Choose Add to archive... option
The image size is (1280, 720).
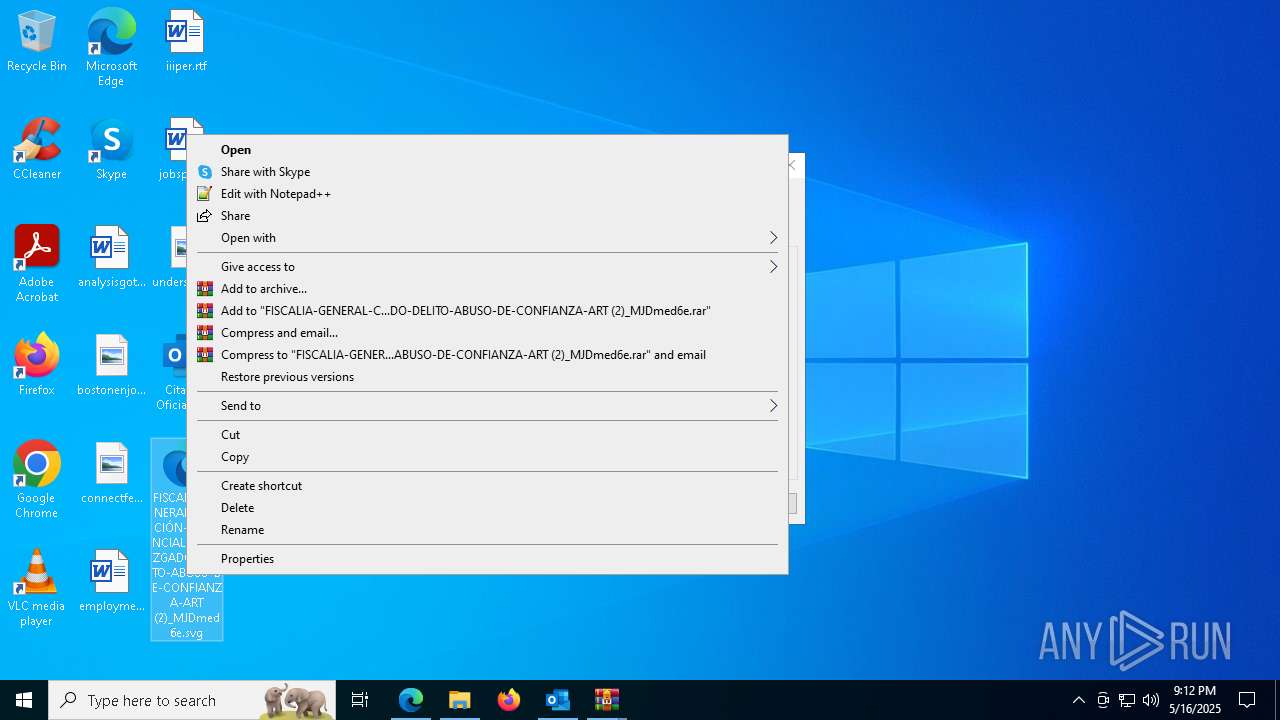pos(487,289)
